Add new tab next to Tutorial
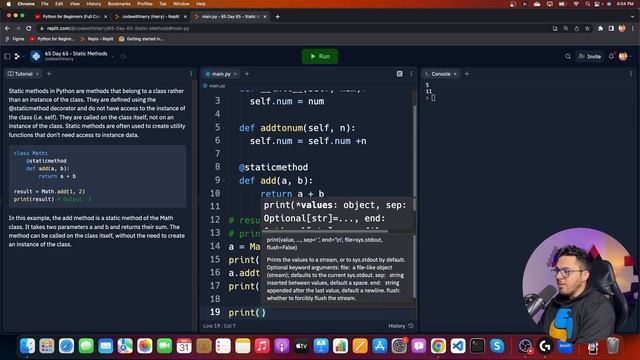Image resolution: width=640 pixels, height=360 pixels. [x=49, y=74]
